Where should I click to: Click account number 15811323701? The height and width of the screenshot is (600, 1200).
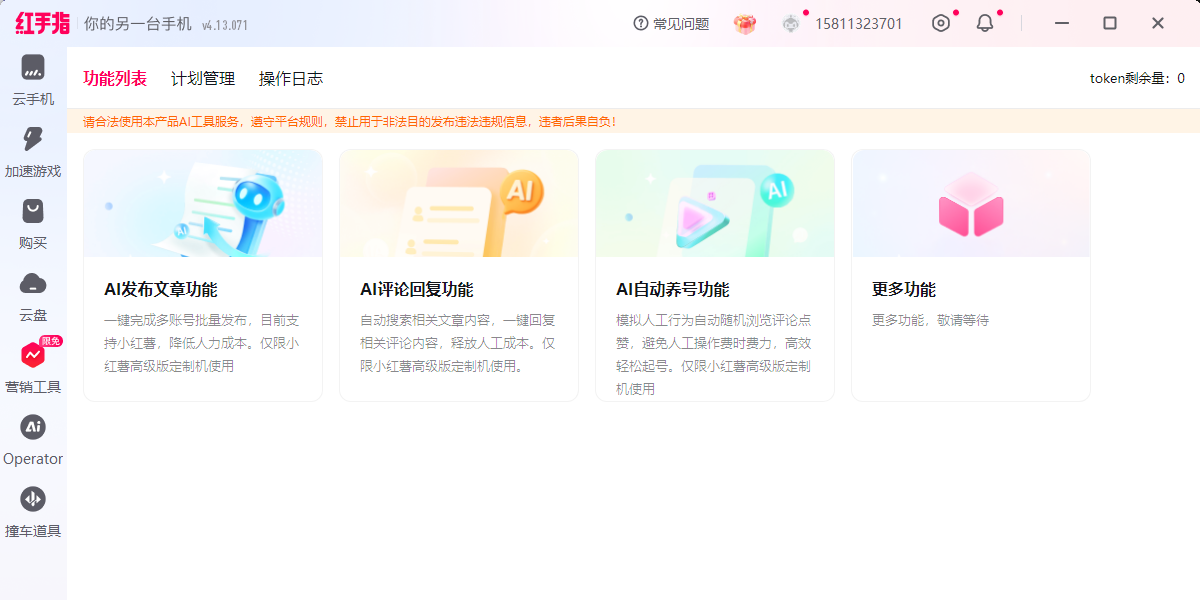click(859, 24)
